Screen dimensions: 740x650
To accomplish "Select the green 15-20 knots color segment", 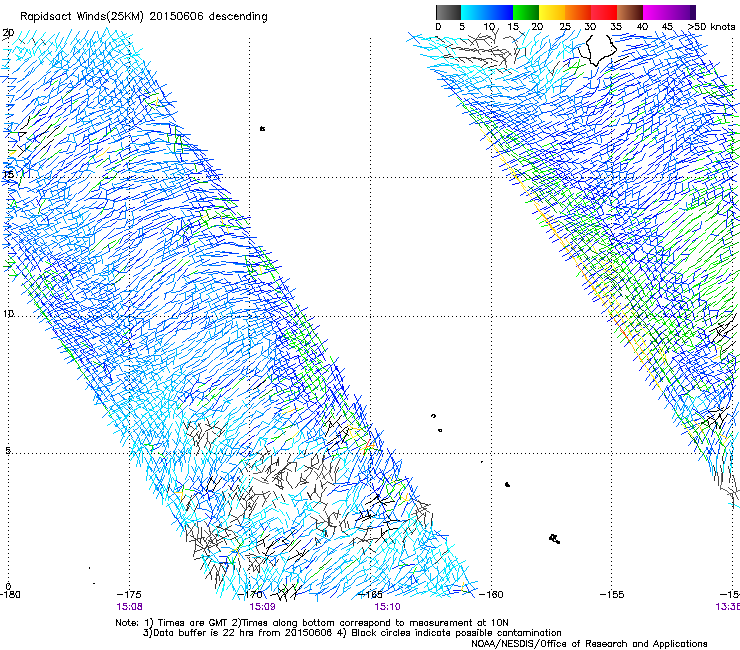I will 526,12.
